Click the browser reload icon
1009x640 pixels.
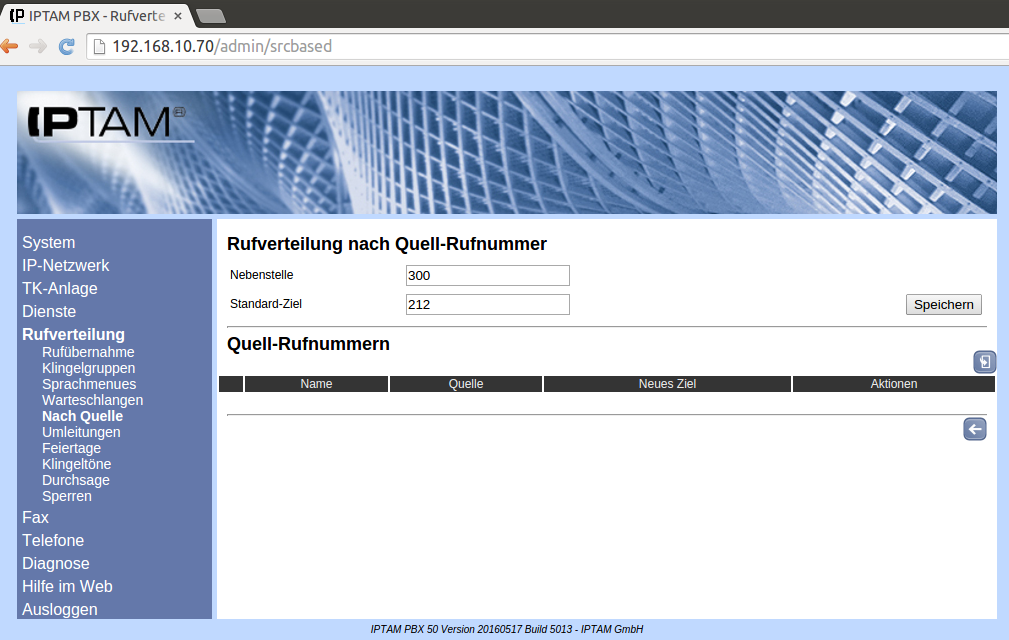point(67,46)
